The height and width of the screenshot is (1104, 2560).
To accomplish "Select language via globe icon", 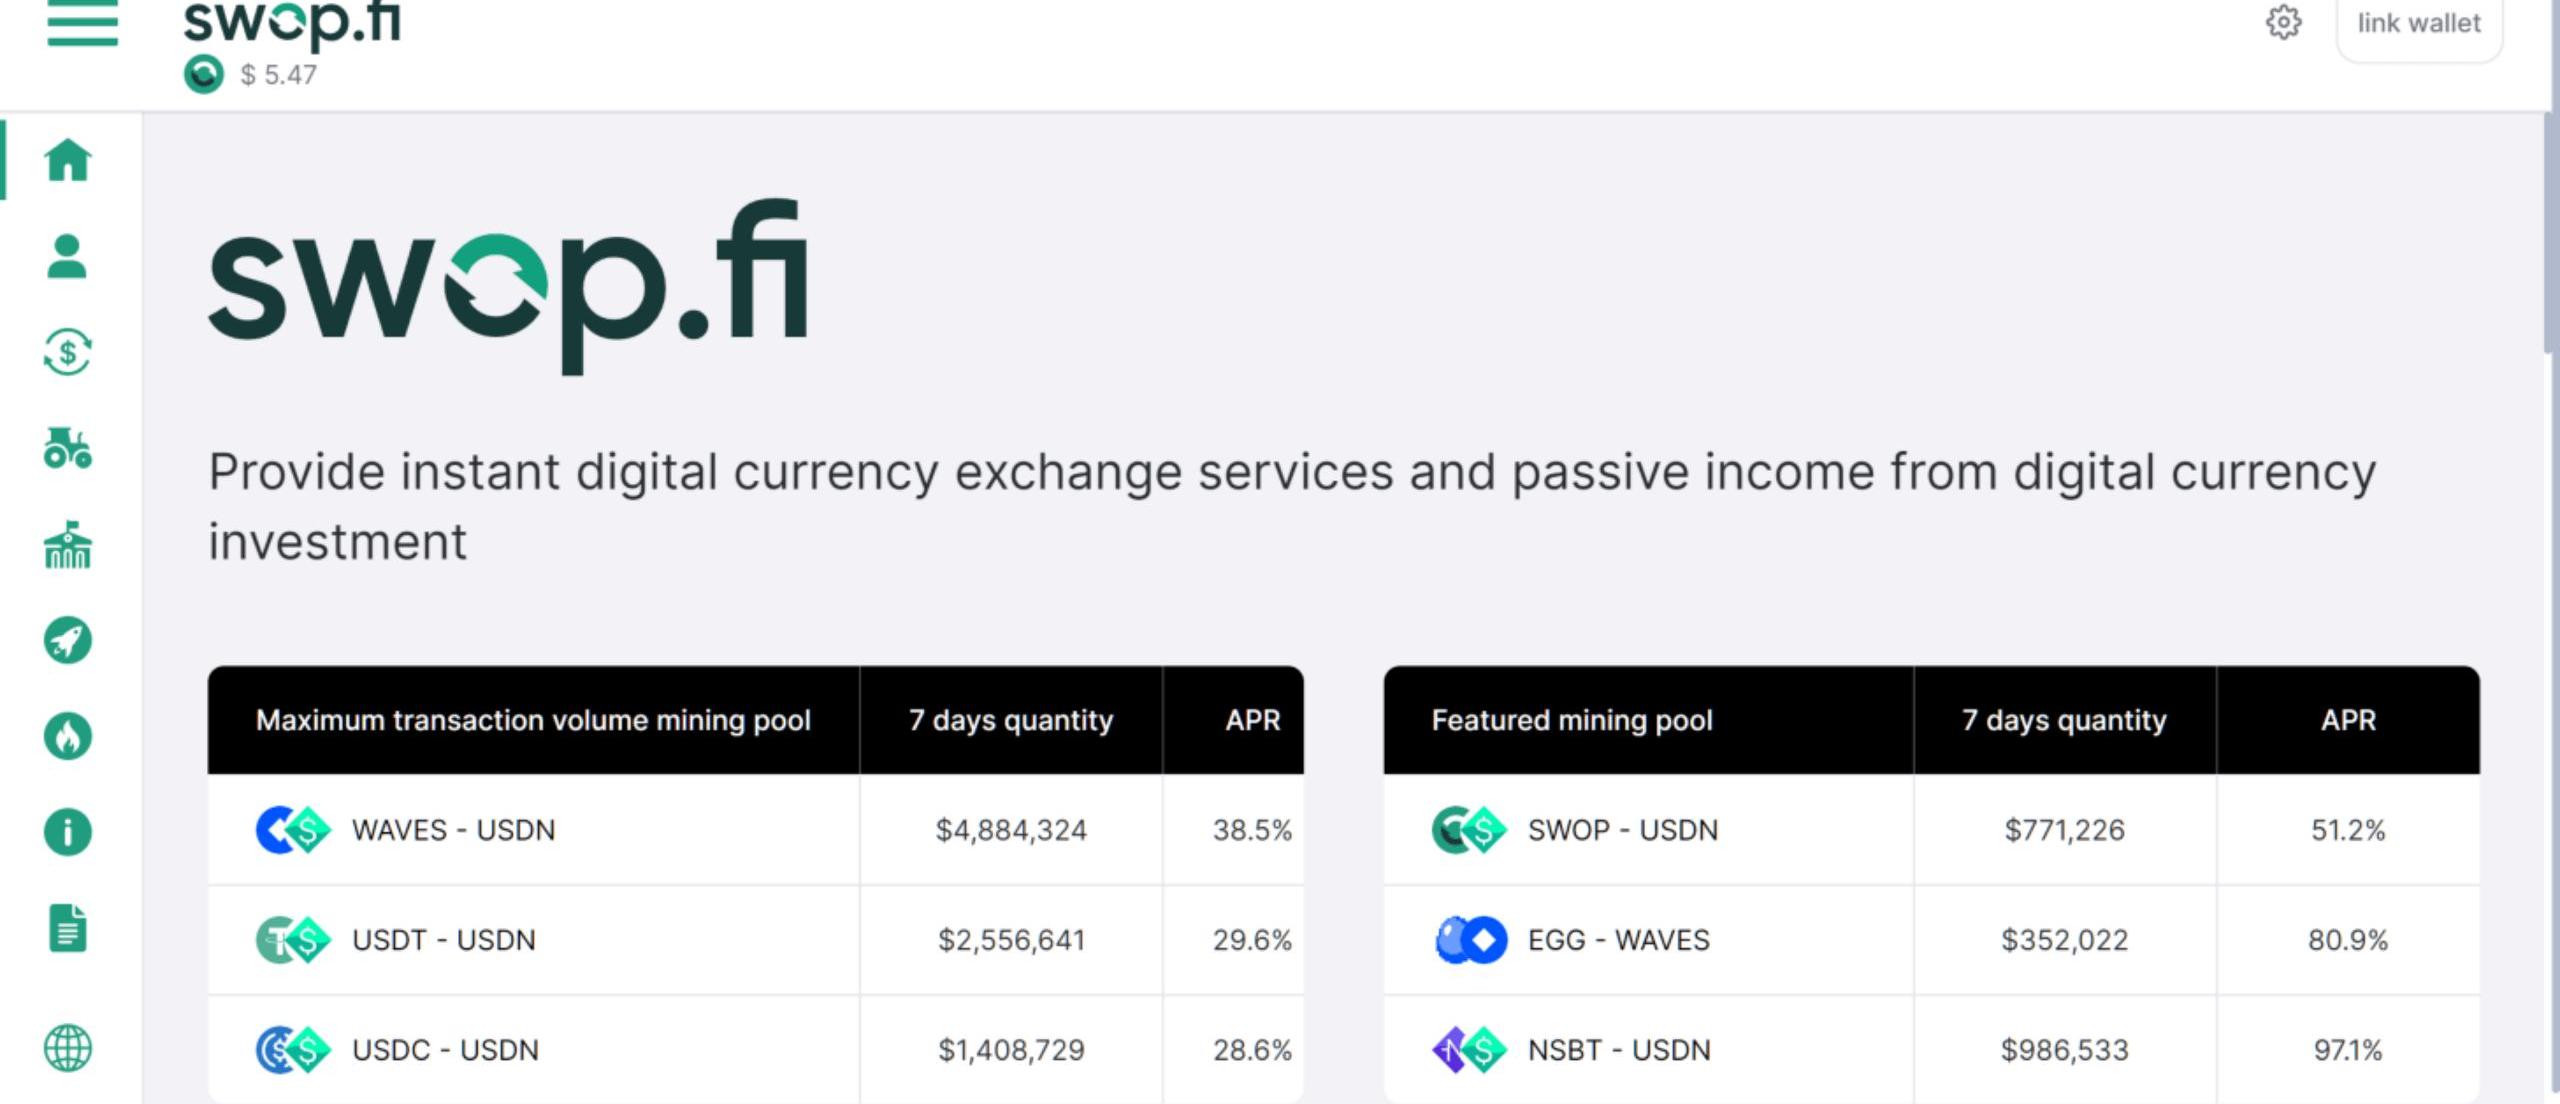I will [x=67, y=1048].
